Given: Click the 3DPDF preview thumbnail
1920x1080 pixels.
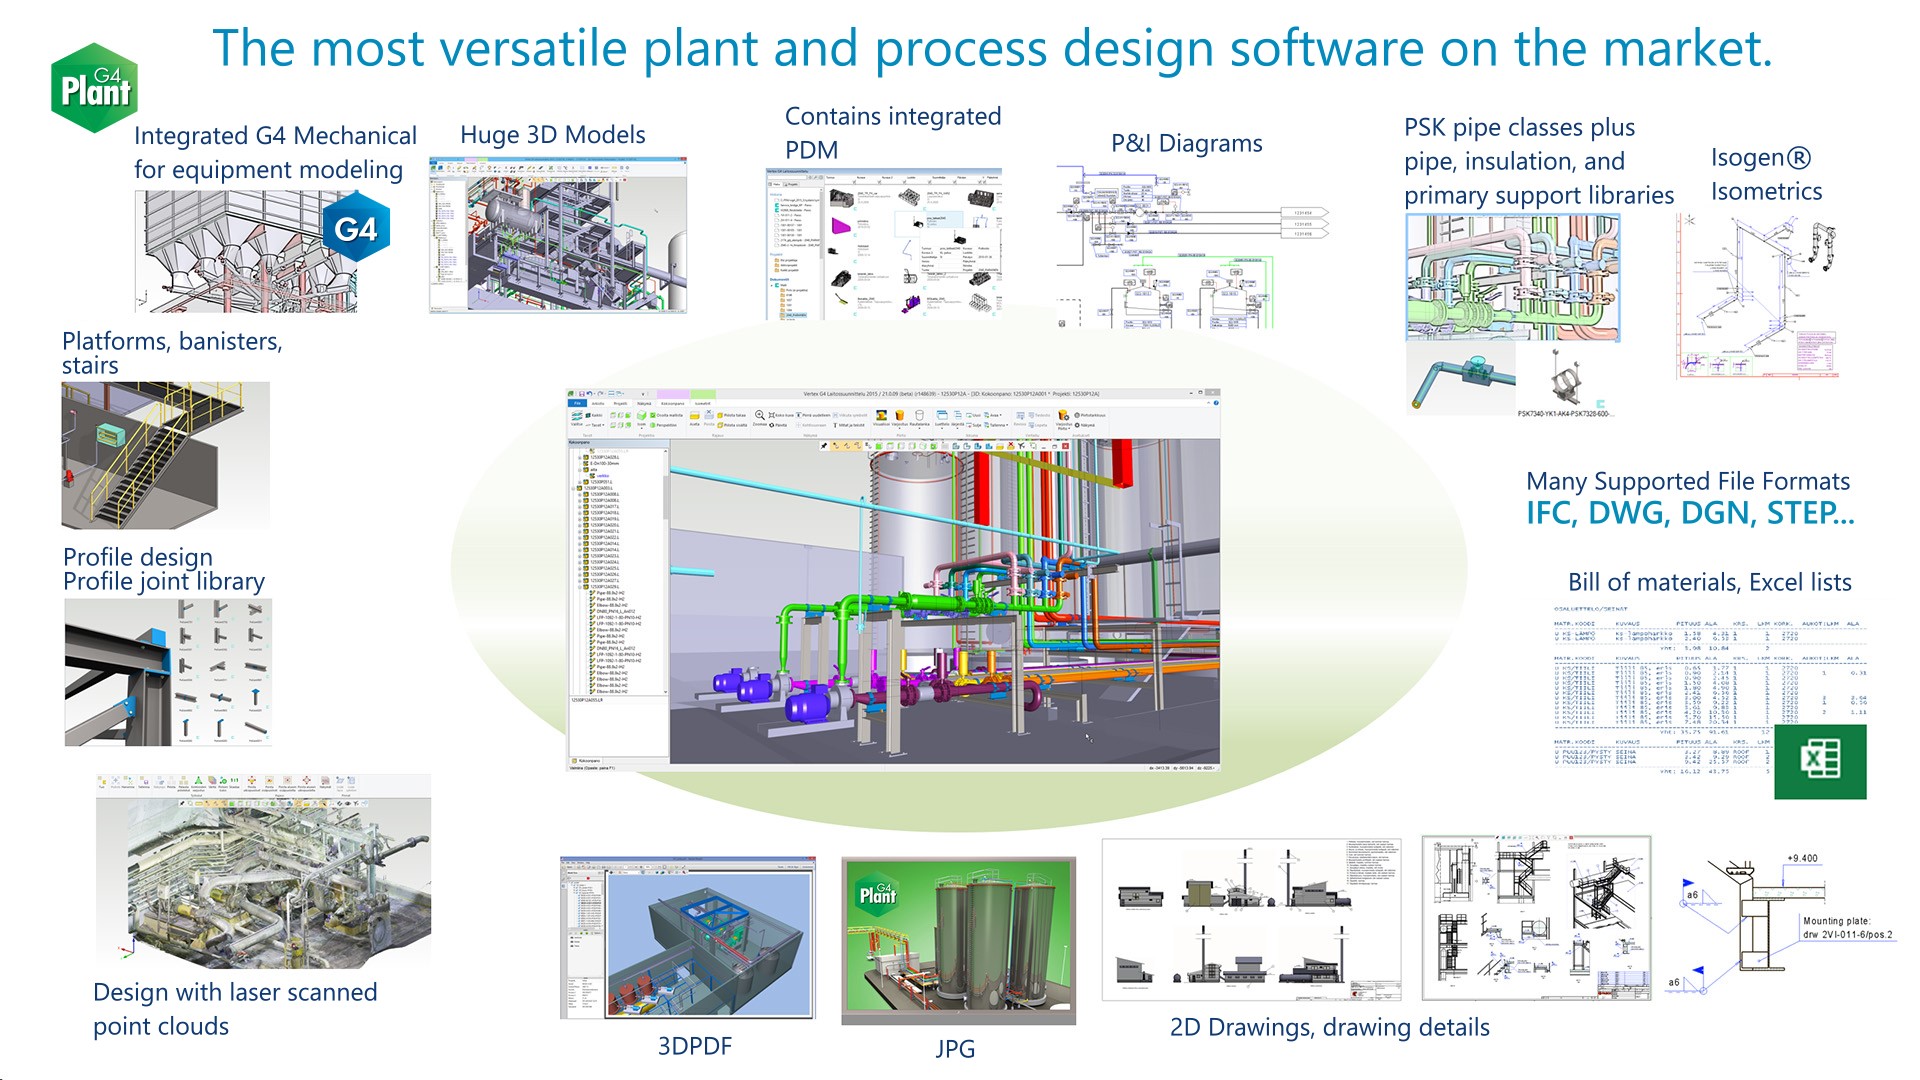Looking at the screenshot, I should pos(688,938).
